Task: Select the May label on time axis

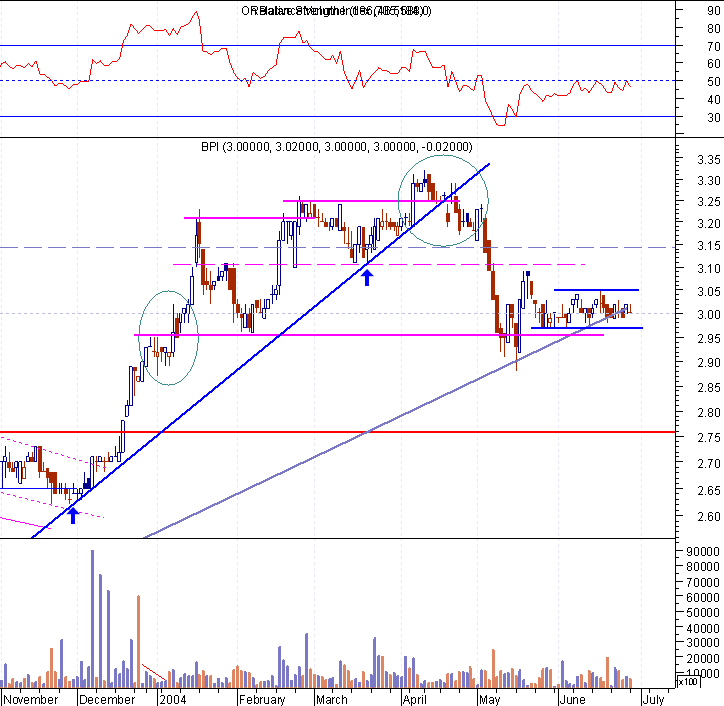Action: (x=489, y=699)
